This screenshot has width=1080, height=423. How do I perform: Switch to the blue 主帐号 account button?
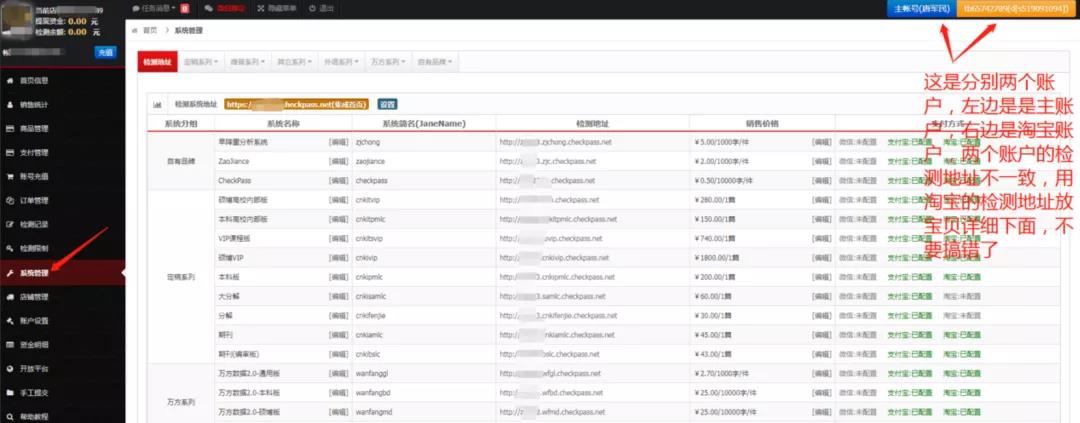pos(922,9)
